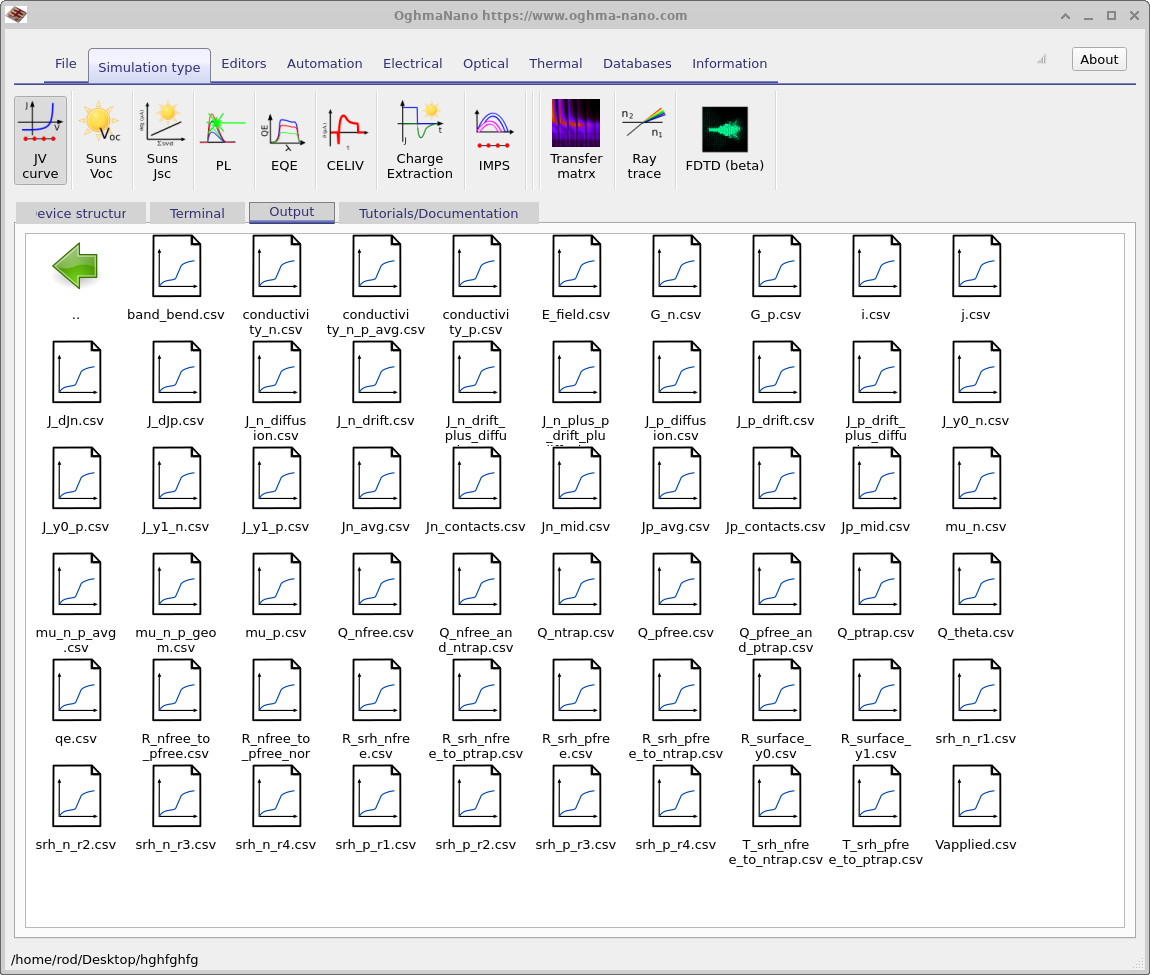Viewport: 1150px width, 975px height.
Task: Open the Databases ribbon tab
Action: (x=637, y=63)
